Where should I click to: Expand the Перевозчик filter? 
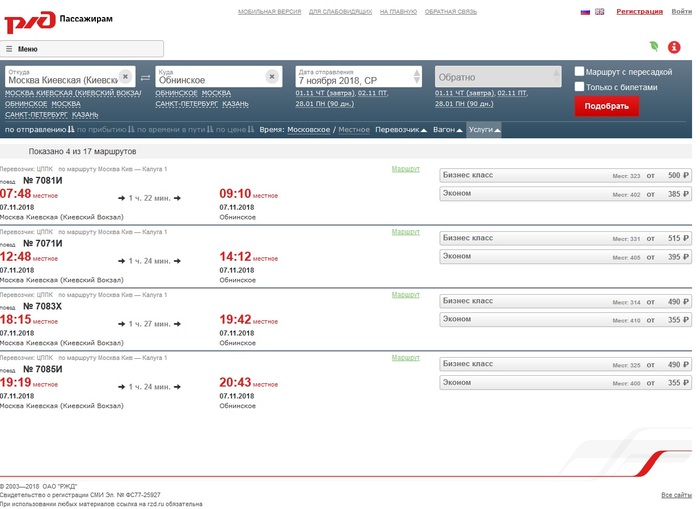point(400,130)
